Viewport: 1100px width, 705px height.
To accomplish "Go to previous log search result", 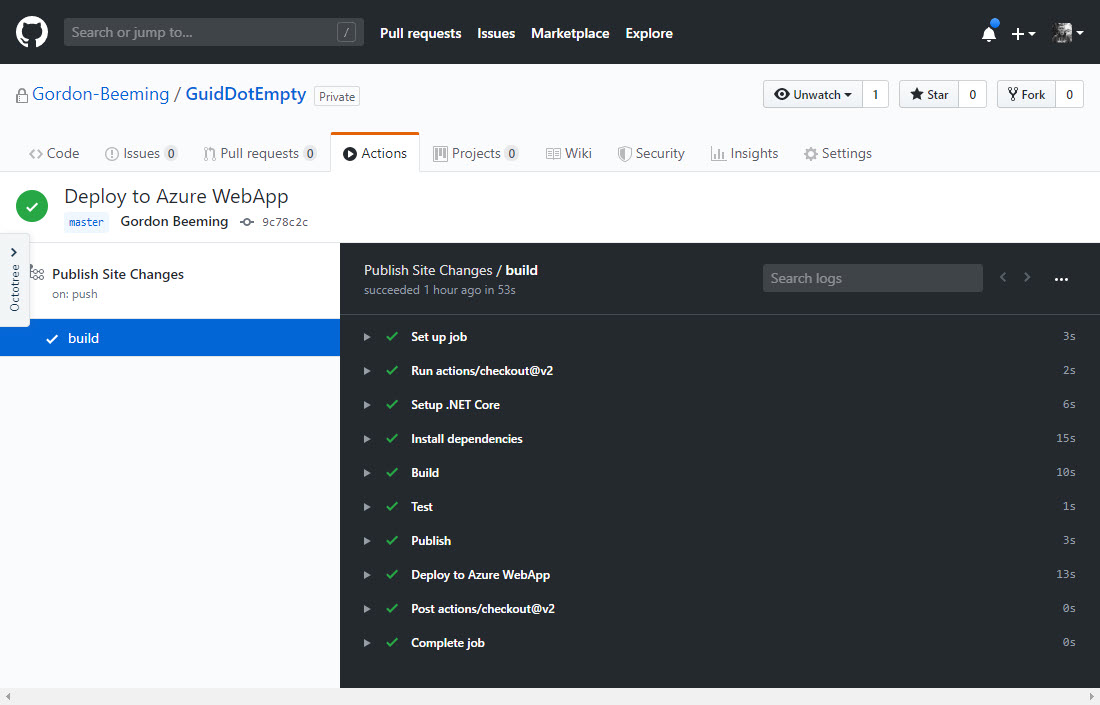I will (x=1003, y=278).
